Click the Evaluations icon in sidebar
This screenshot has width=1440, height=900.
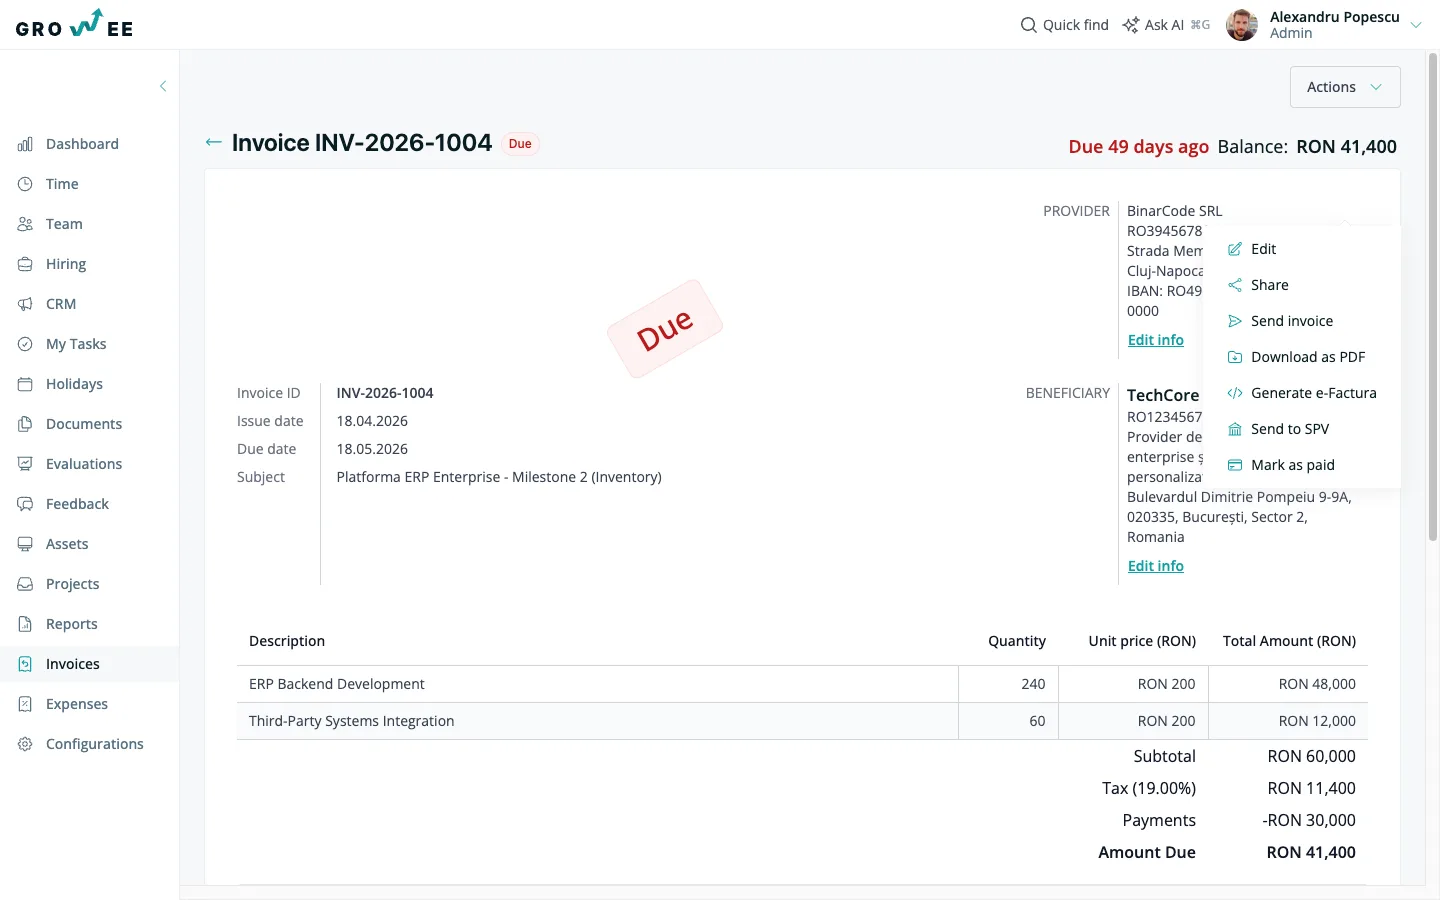25,464
